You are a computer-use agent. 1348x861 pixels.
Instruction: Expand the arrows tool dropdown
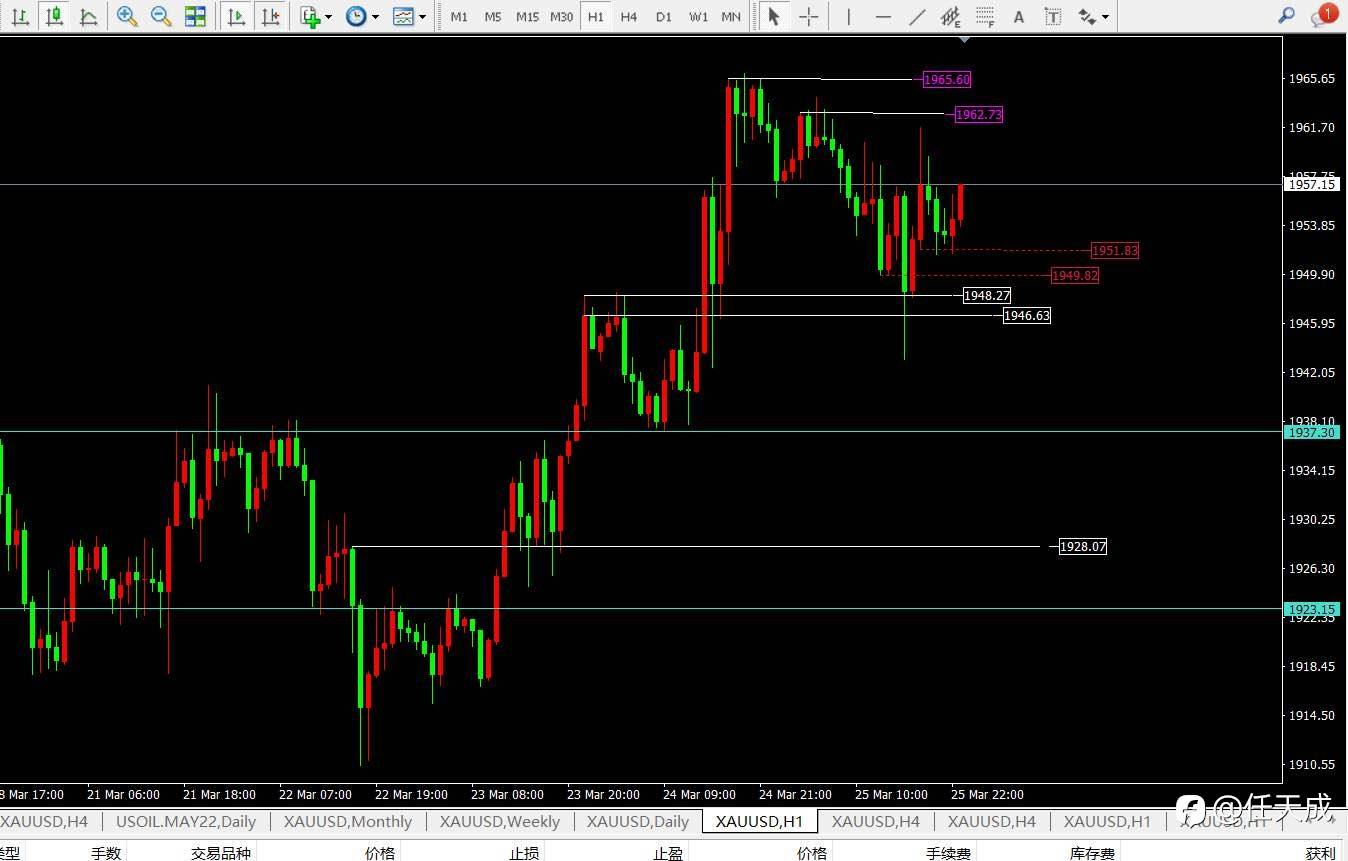(1105, 17)
